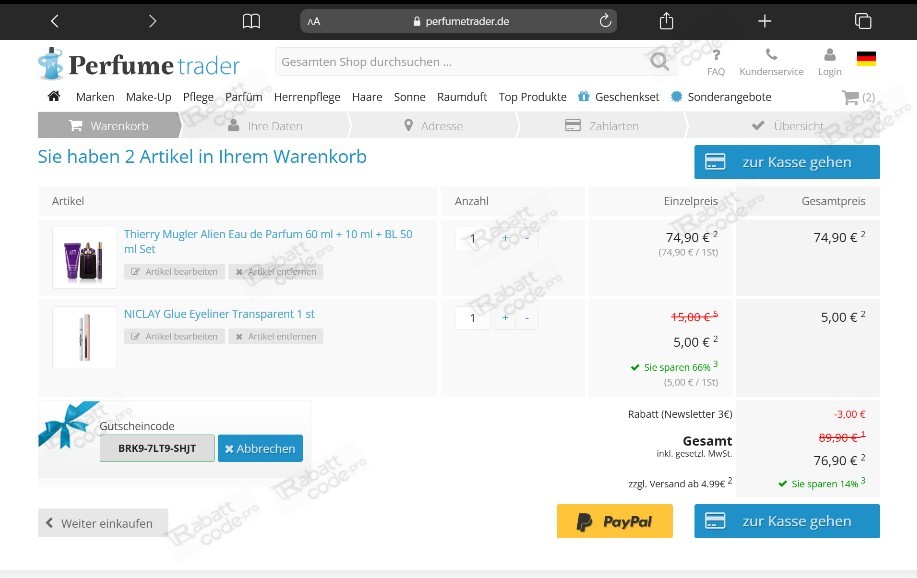This screenshot has width=917, height=578.
Task: Open the Raumduft menu
Action: click(462, 97)
